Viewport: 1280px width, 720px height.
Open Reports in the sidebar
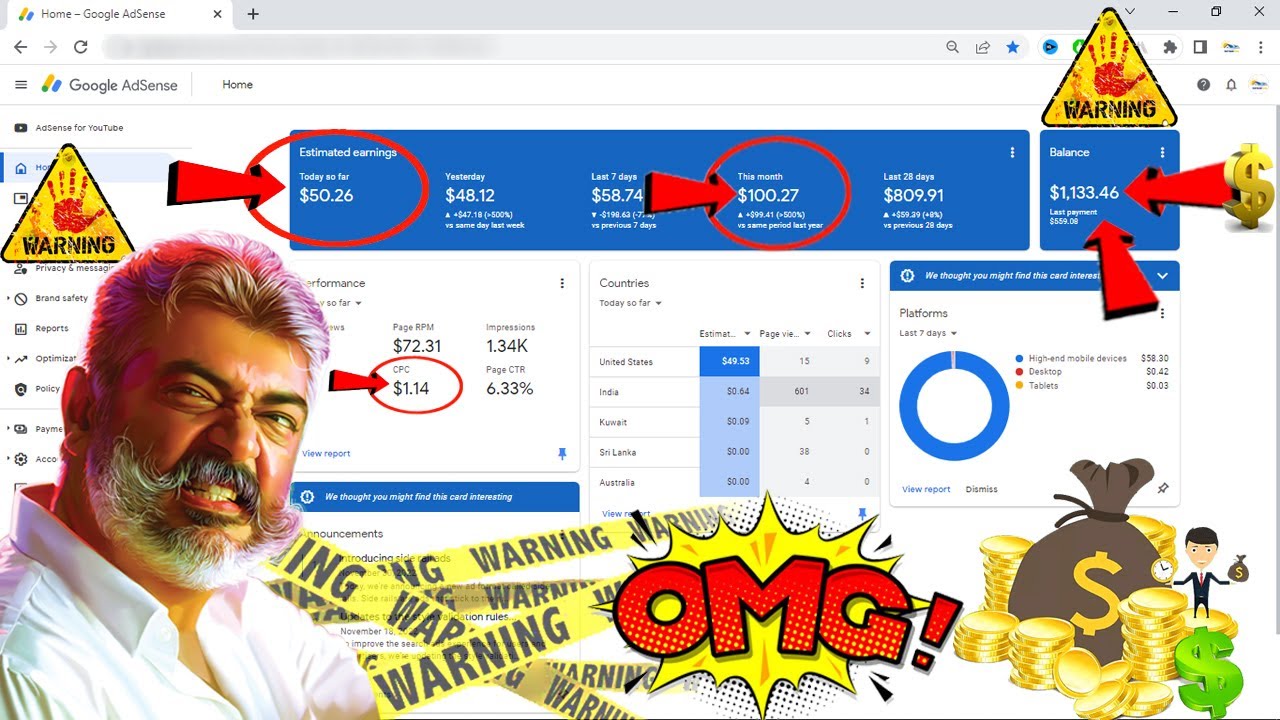click(43, 329)
